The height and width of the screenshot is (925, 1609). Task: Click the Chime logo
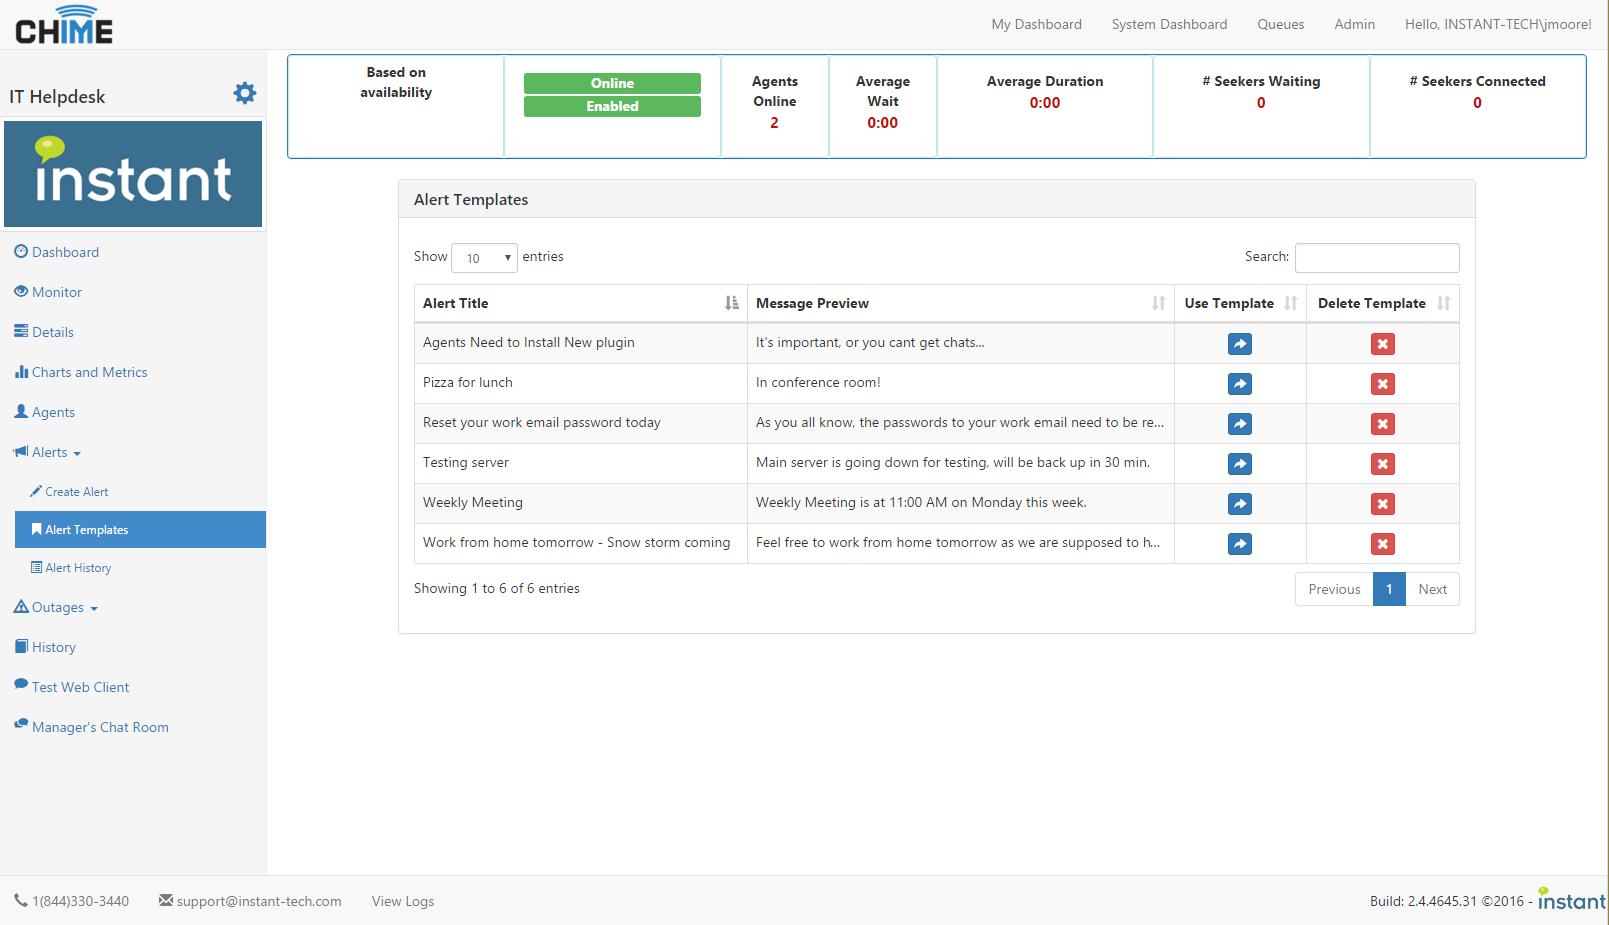coord(64,25)
